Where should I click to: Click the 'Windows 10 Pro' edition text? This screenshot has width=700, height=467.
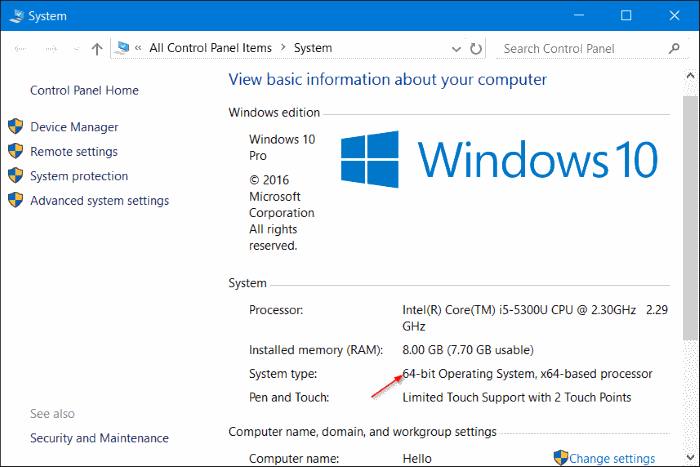282,147
